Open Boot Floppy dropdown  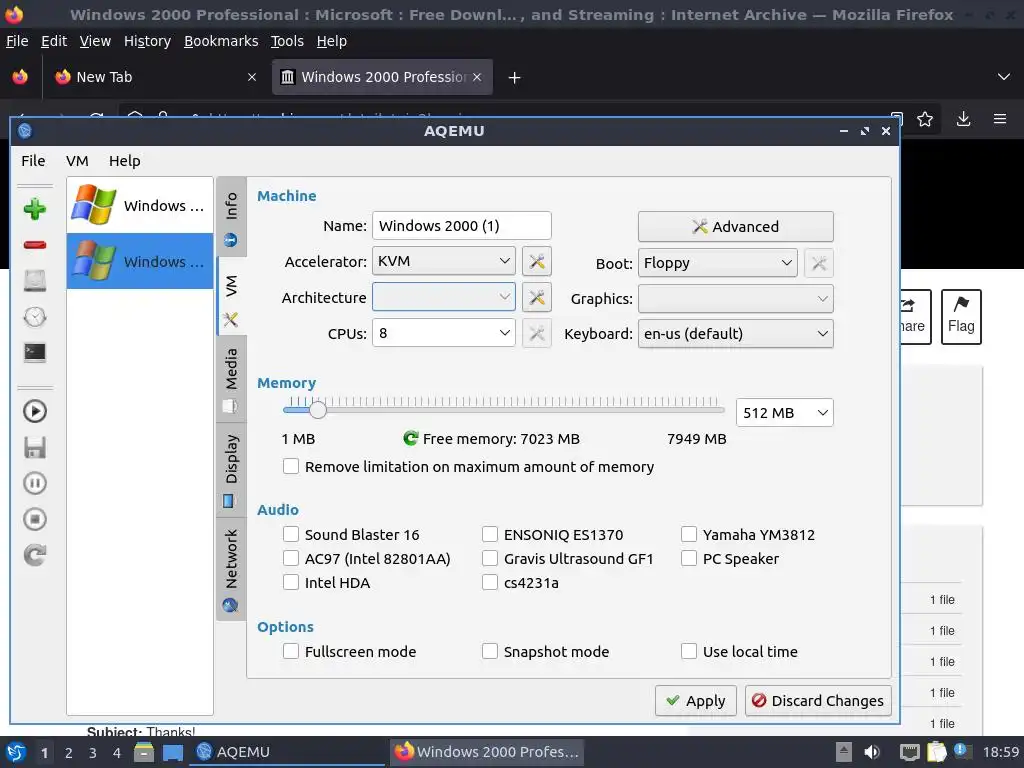[x=718, y=263]
